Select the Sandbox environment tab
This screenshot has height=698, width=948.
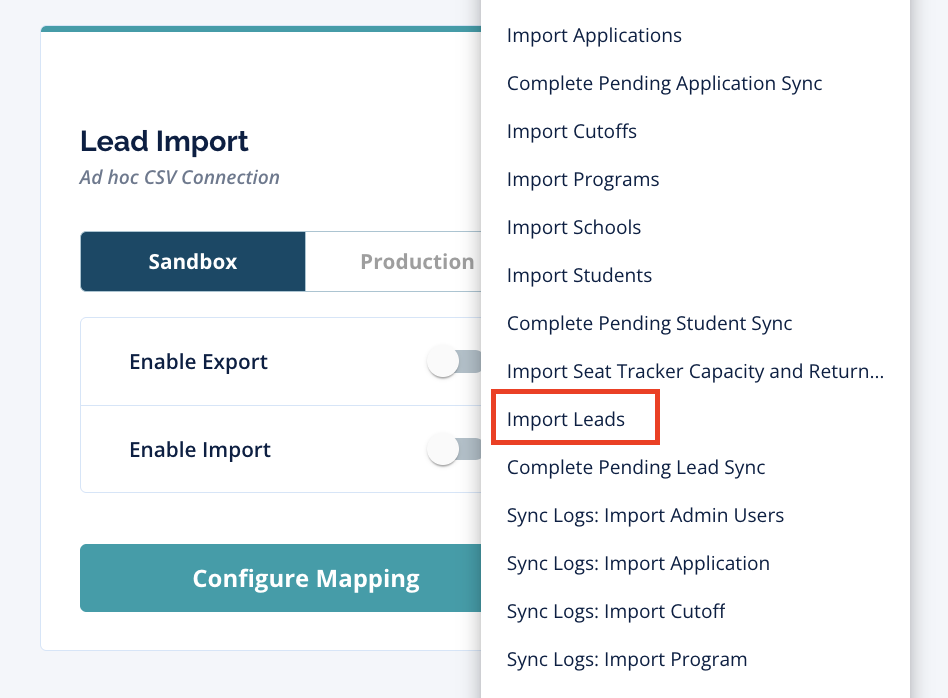tap(193, 261)
